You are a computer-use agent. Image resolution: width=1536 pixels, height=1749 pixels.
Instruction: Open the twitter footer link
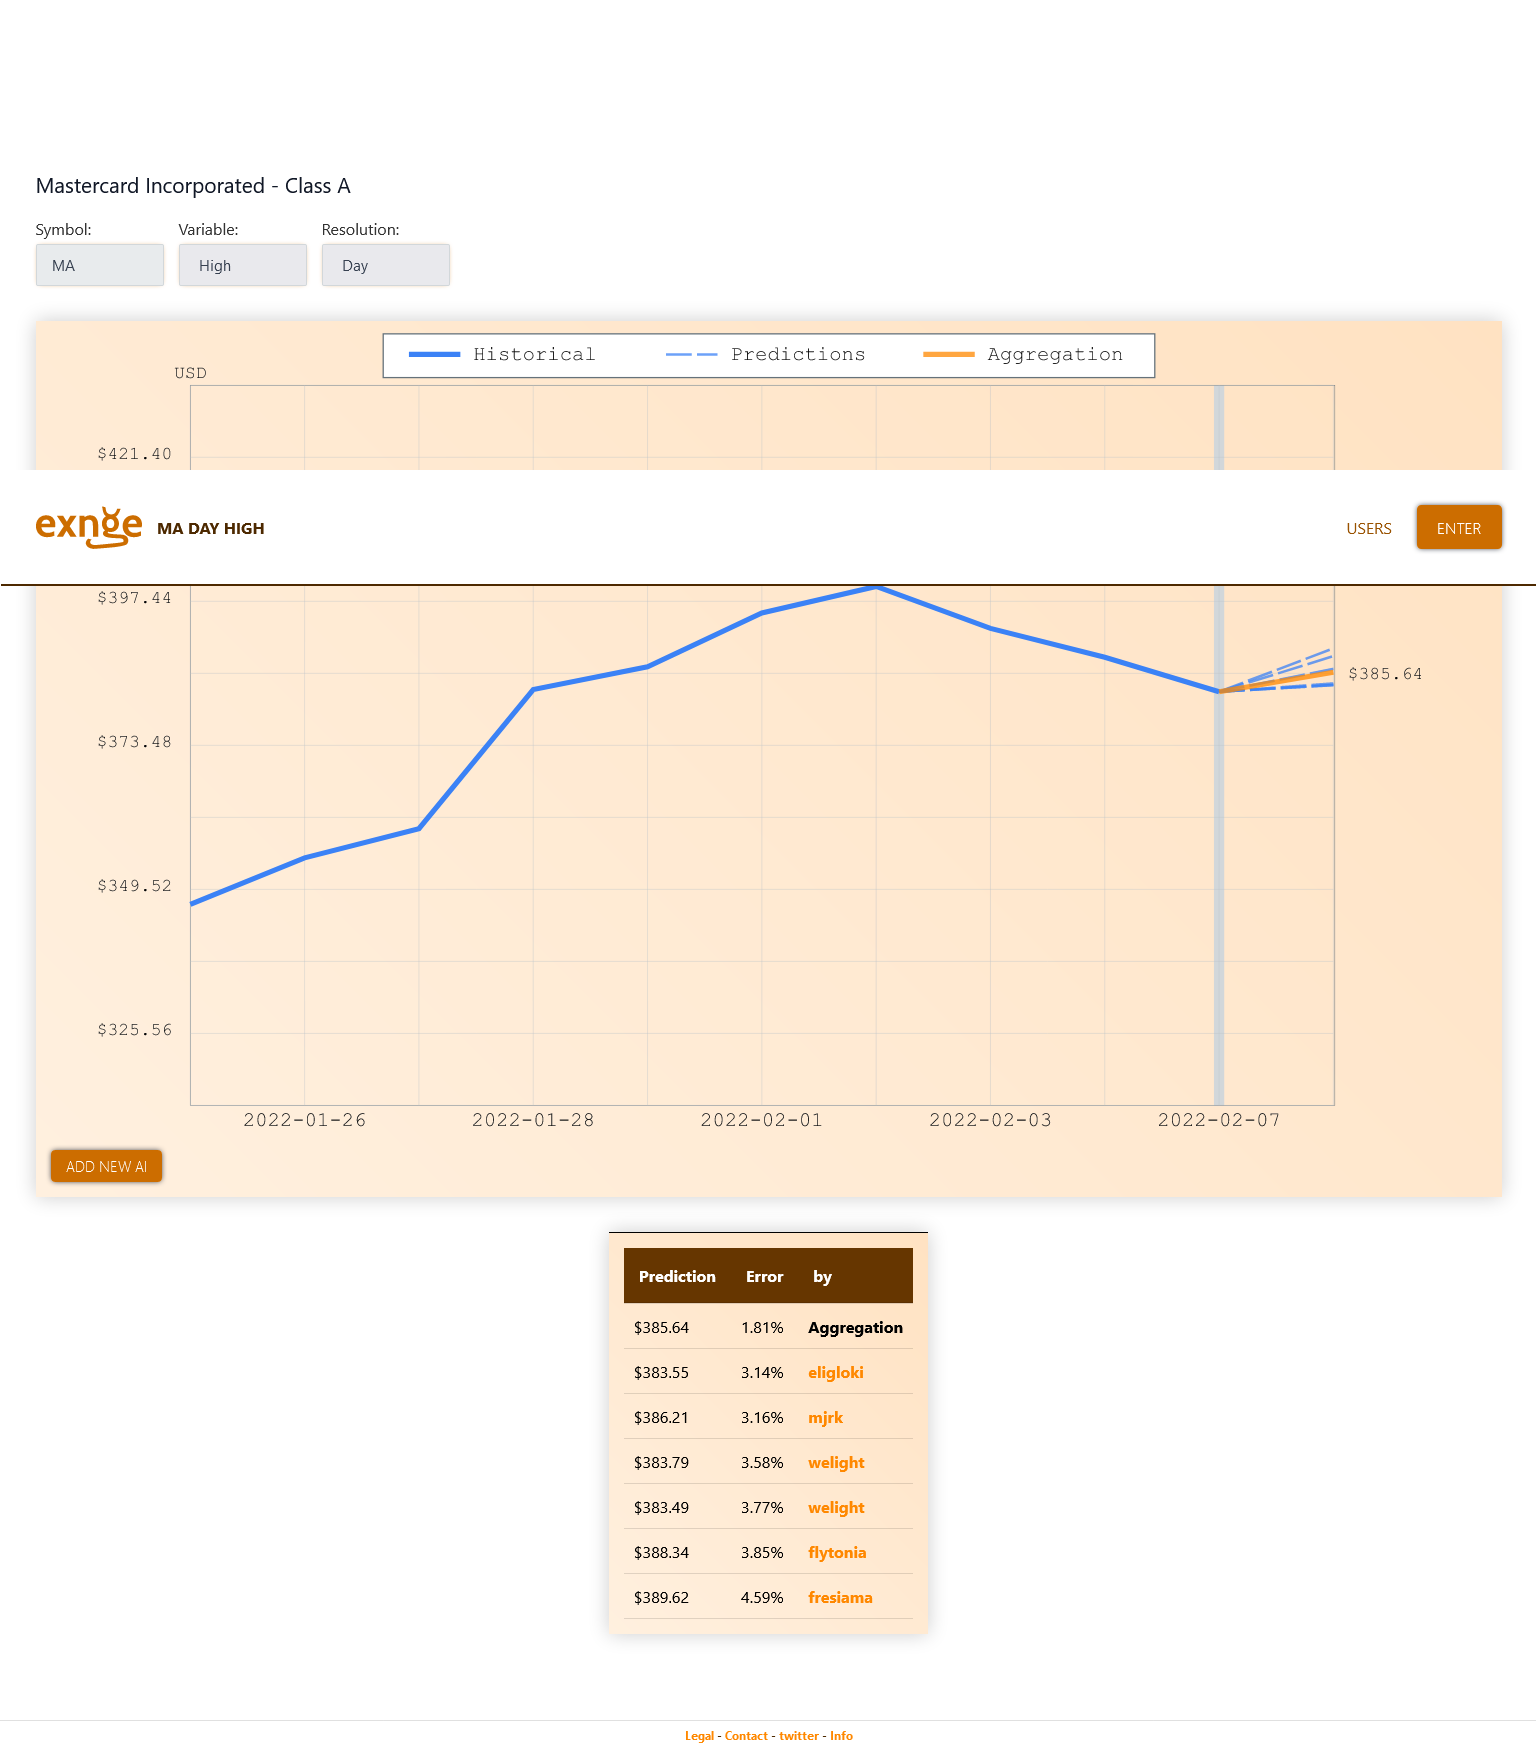(x=799, y=1736)
